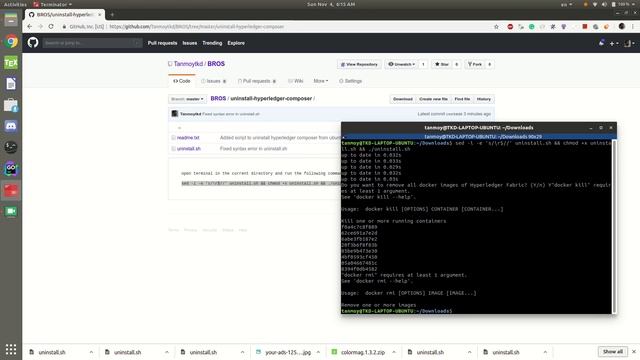Open Chrome's three-dot menu
The width and height of the screenshot is (640, 360).
(x=633, y=27)
